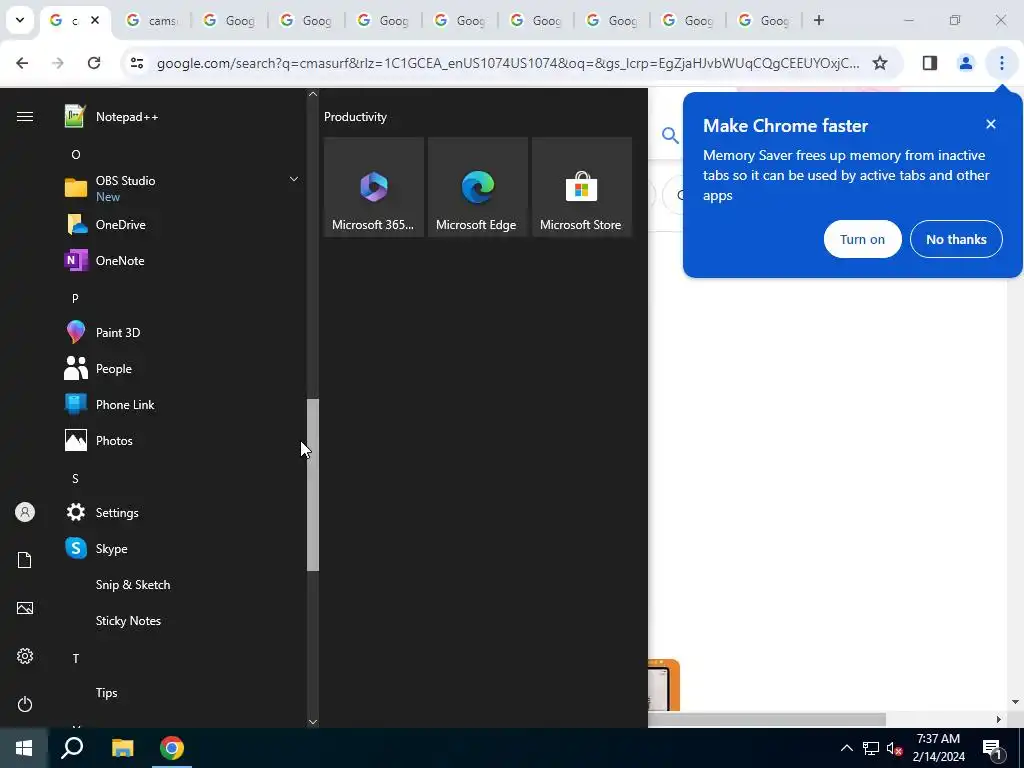The image size is (1024, 768).
Task: Open Chrome's tab search dropdown
Action: pos(20,20)
